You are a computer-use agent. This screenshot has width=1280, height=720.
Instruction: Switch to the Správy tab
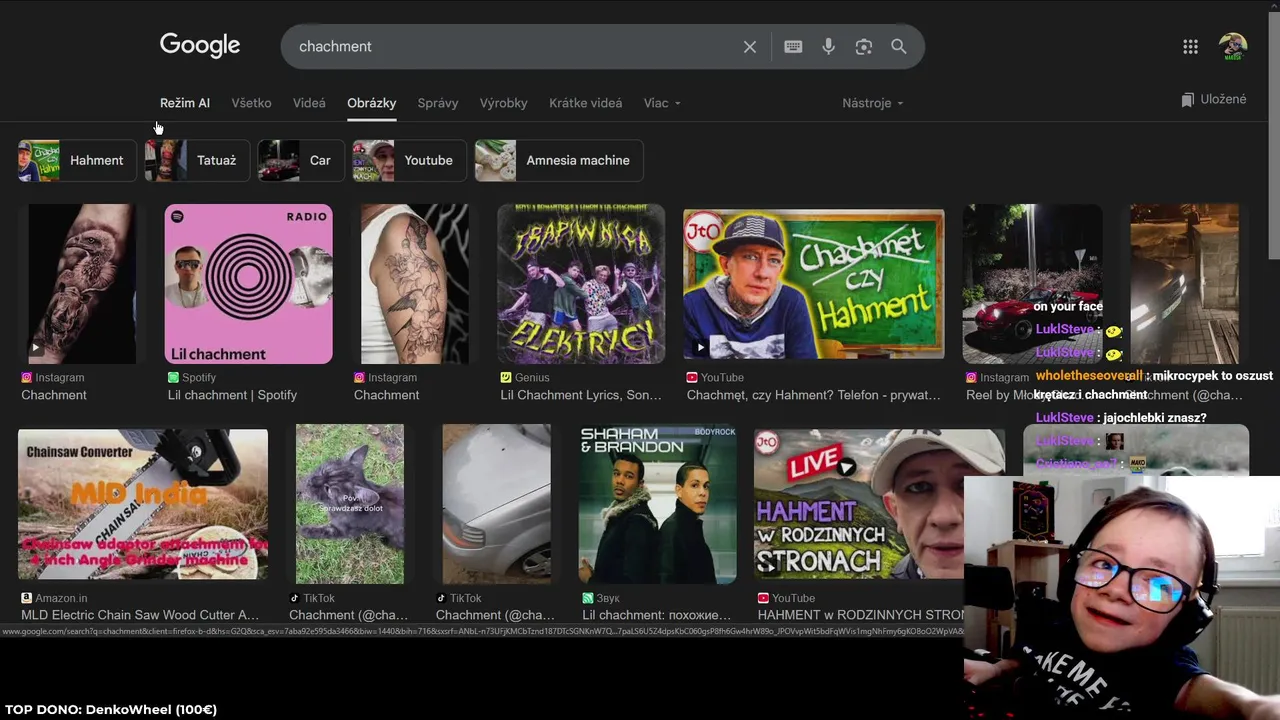(438, 103)
